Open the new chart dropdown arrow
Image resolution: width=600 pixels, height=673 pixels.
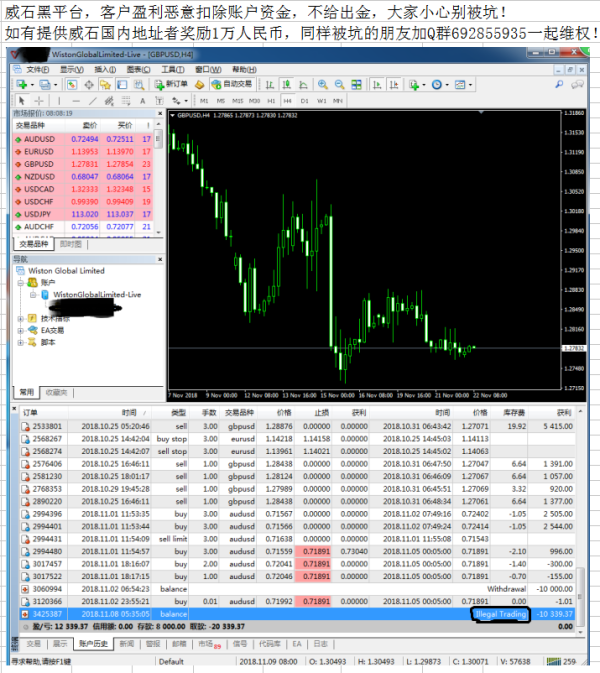pyautogui.click(x=32, y=85)
